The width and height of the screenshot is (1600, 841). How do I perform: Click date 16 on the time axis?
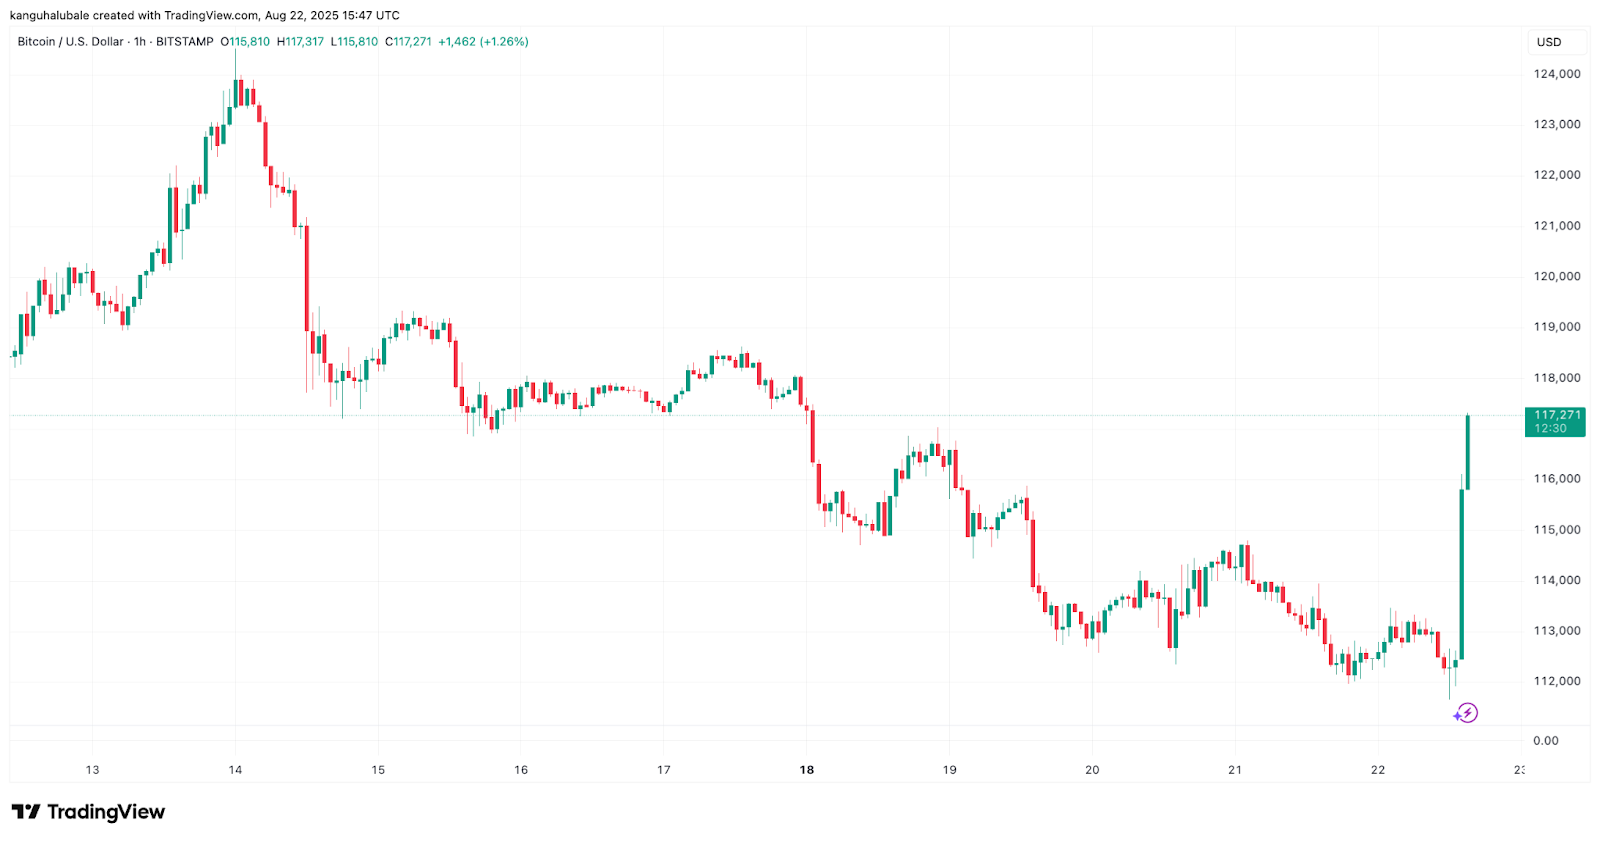(x=521, y=770)
